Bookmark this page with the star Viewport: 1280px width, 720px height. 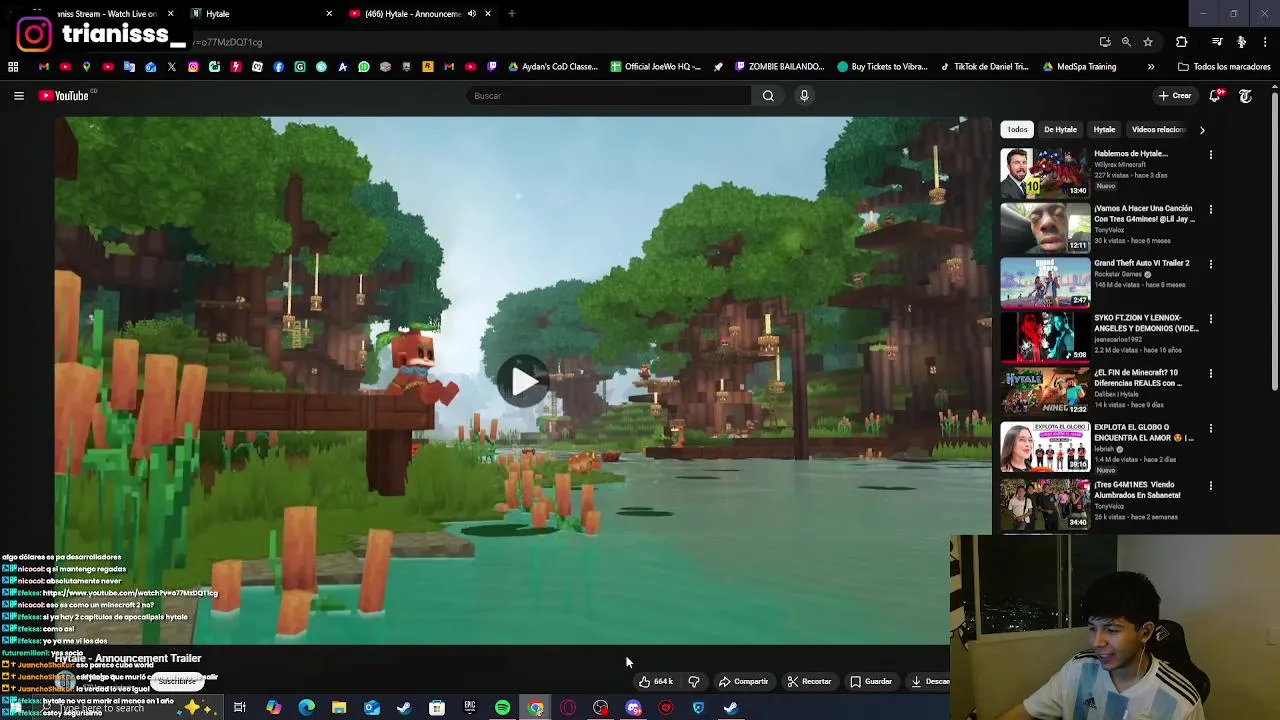coord(1148,42)
